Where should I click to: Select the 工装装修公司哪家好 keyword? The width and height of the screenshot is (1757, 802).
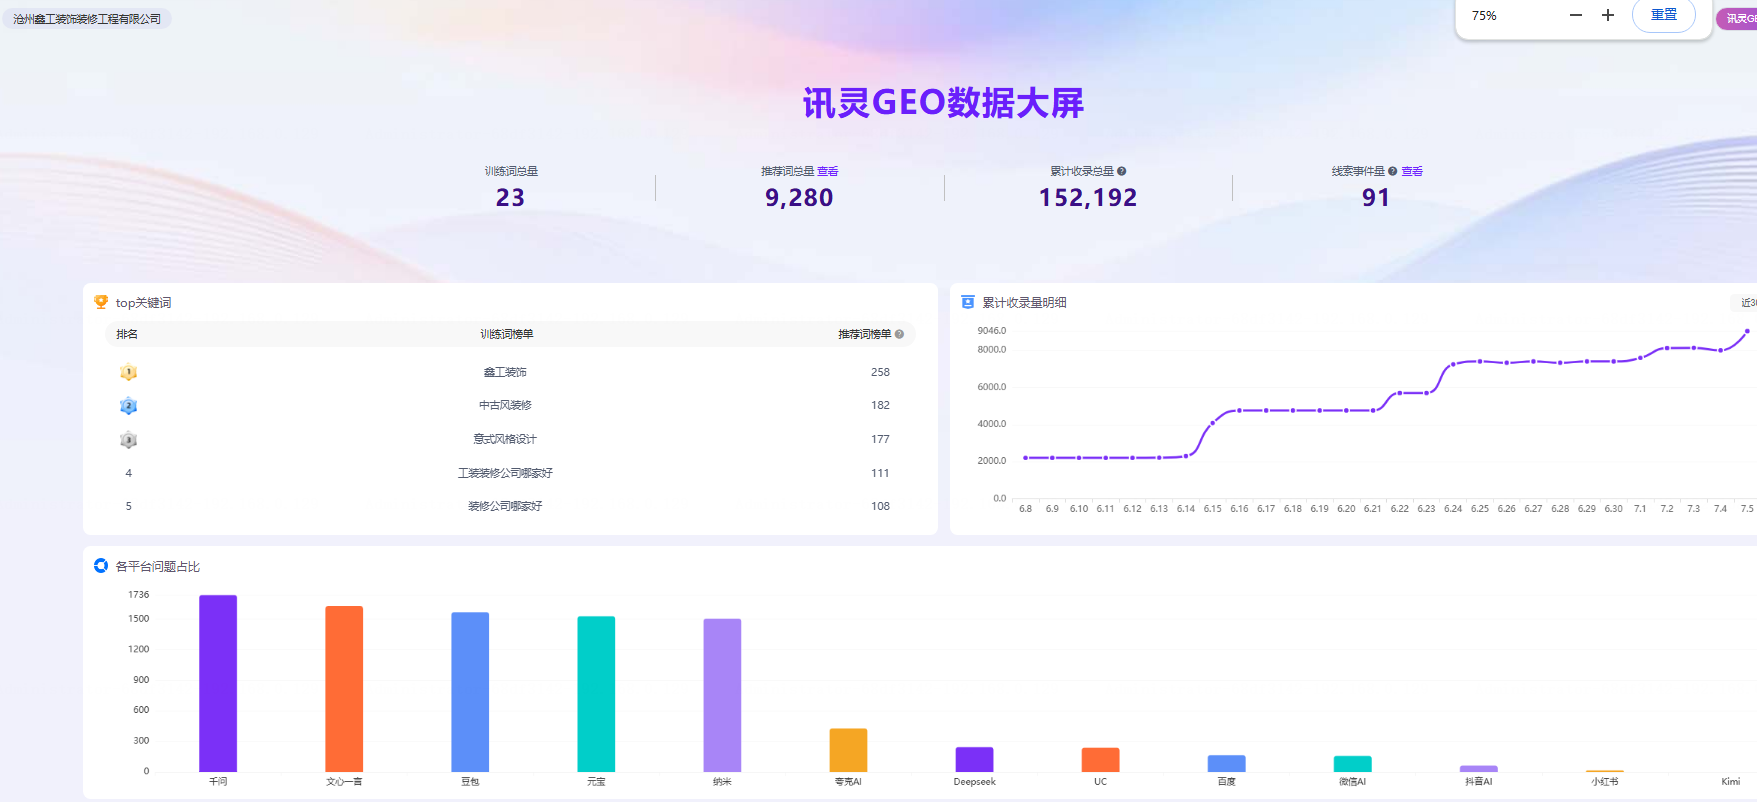pyautogui.click(x=505, y=473)
